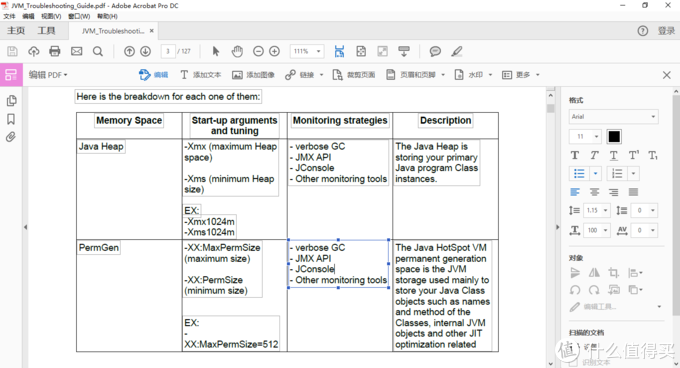
Task: Add a comment with speech bubble icon
Action: click(435, 52)
